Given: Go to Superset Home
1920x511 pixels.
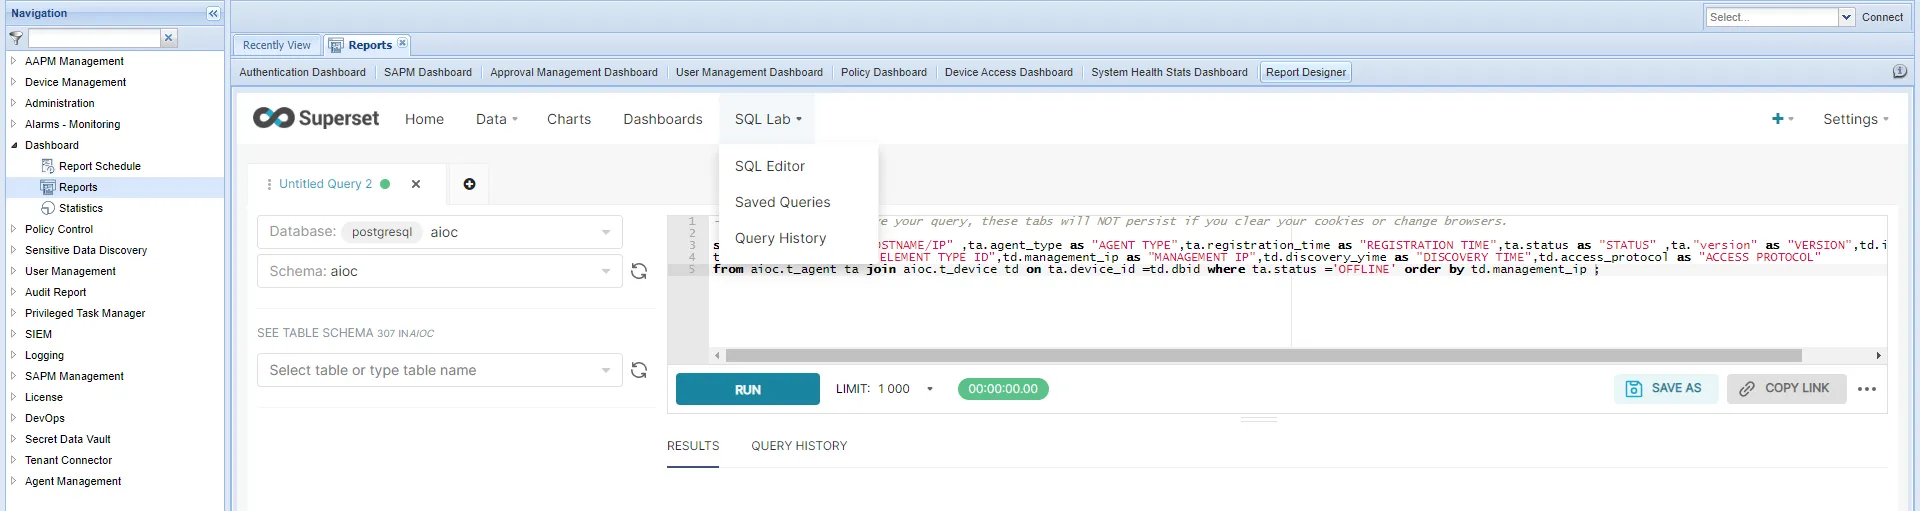Looking at the screenshot, I should click(x=424, y=119).
